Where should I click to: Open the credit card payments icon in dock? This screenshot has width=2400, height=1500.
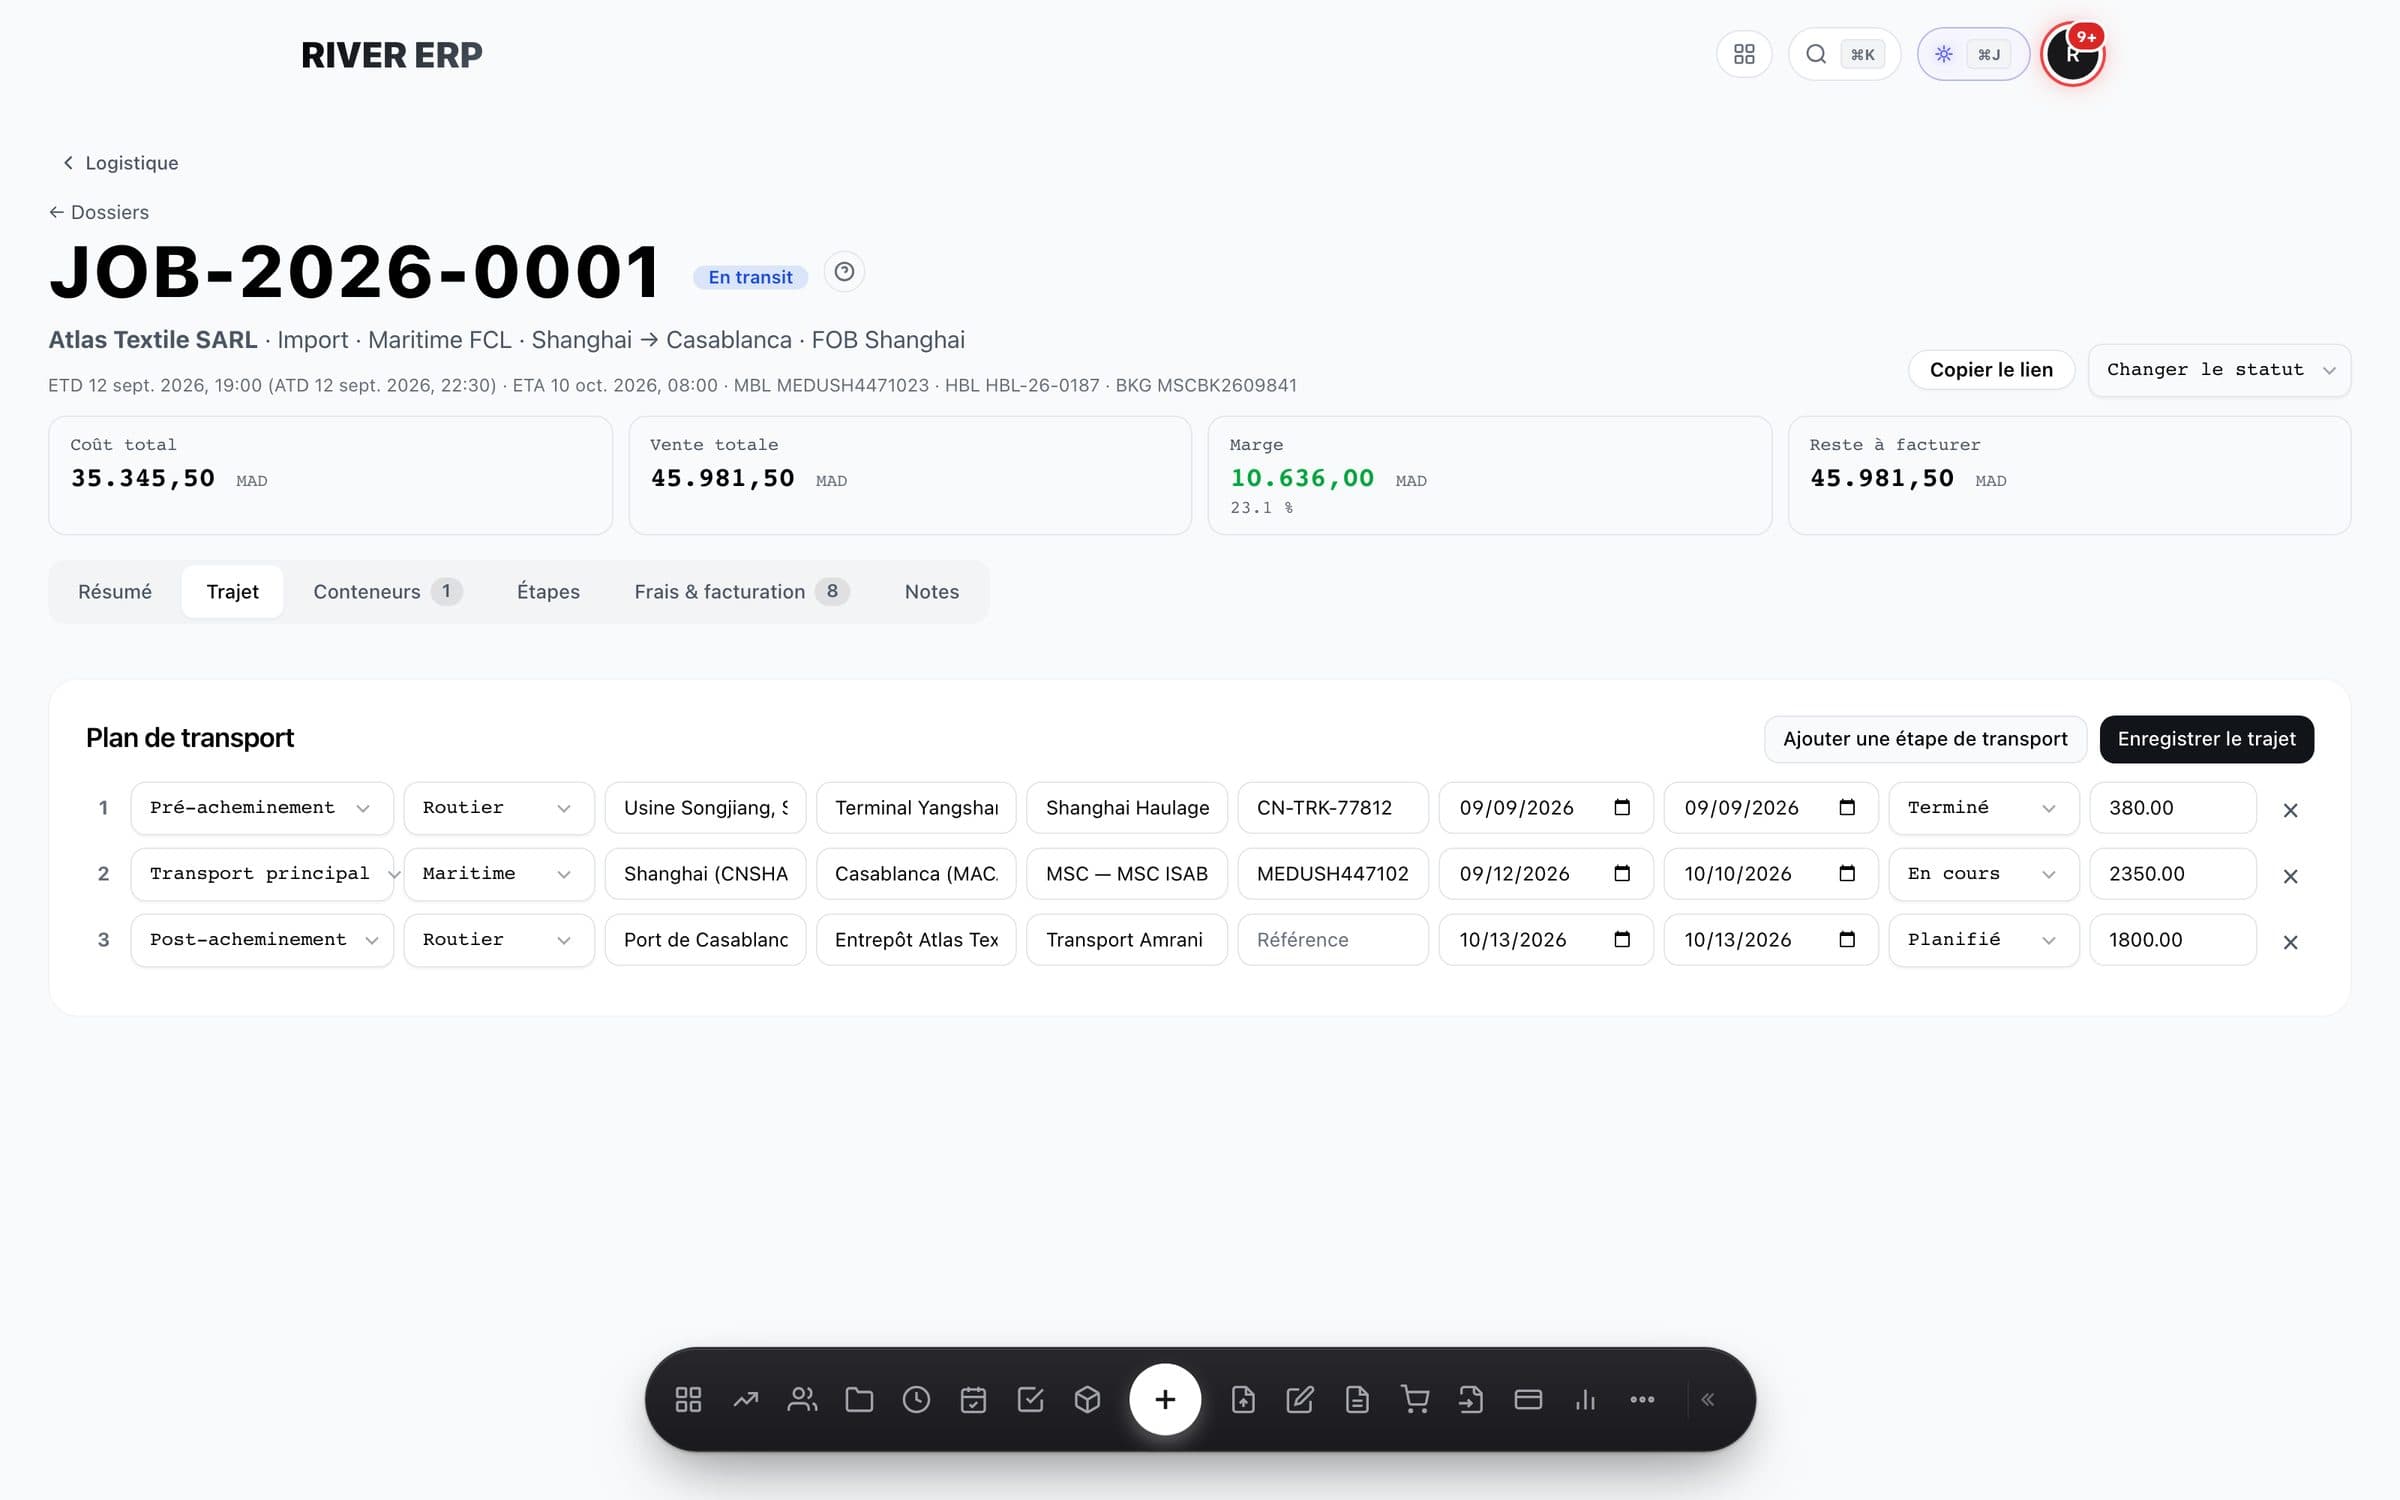[x=1528, y=1399]
